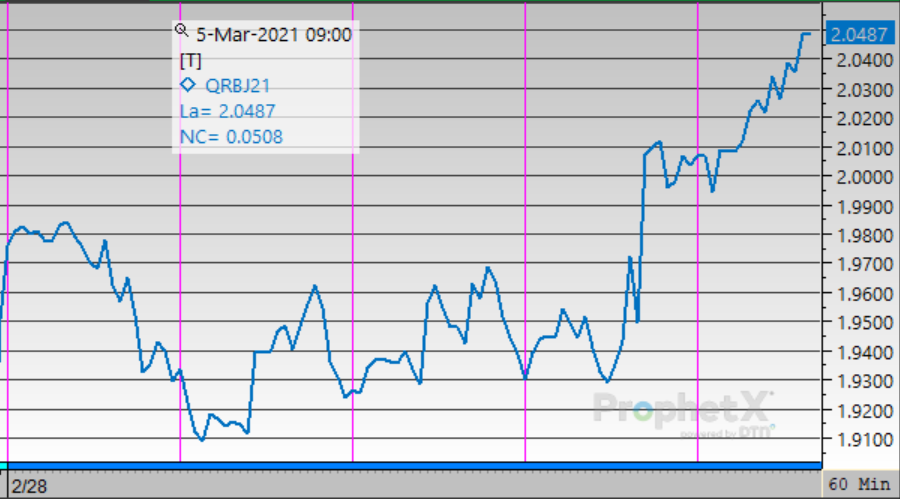Click the highlighted 2.0487 current price tag
The height and width of the screenshot is (499, 900).
click(858, 35)
